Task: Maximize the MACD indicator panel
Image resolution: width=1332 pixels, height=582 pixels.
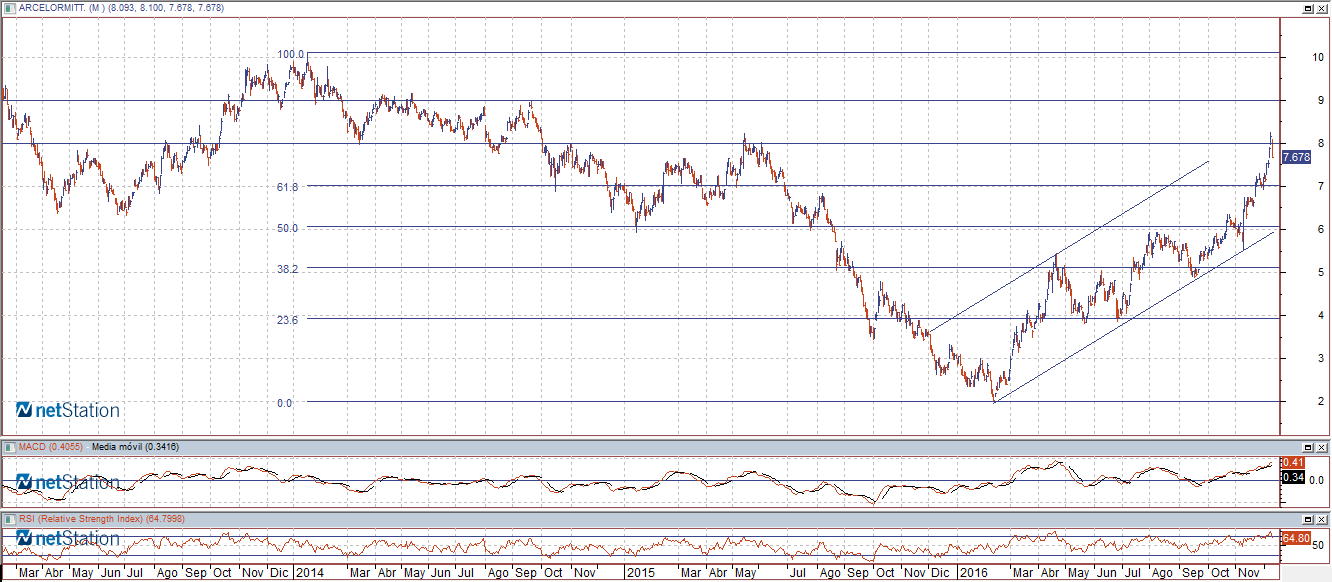Action: point(1307,447)
